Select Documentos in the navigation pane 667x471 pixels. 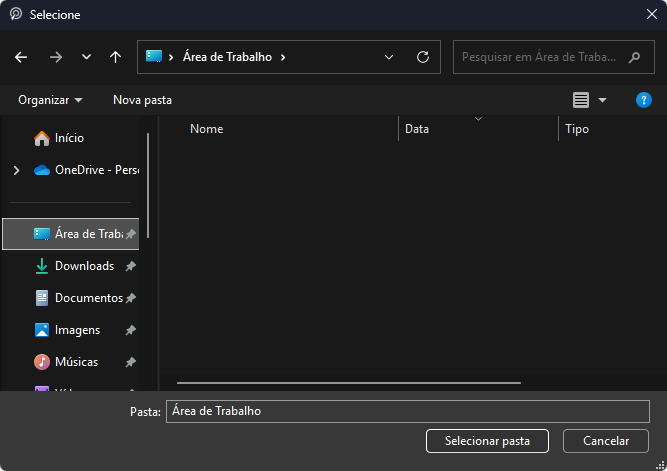[x=88, y=298]
